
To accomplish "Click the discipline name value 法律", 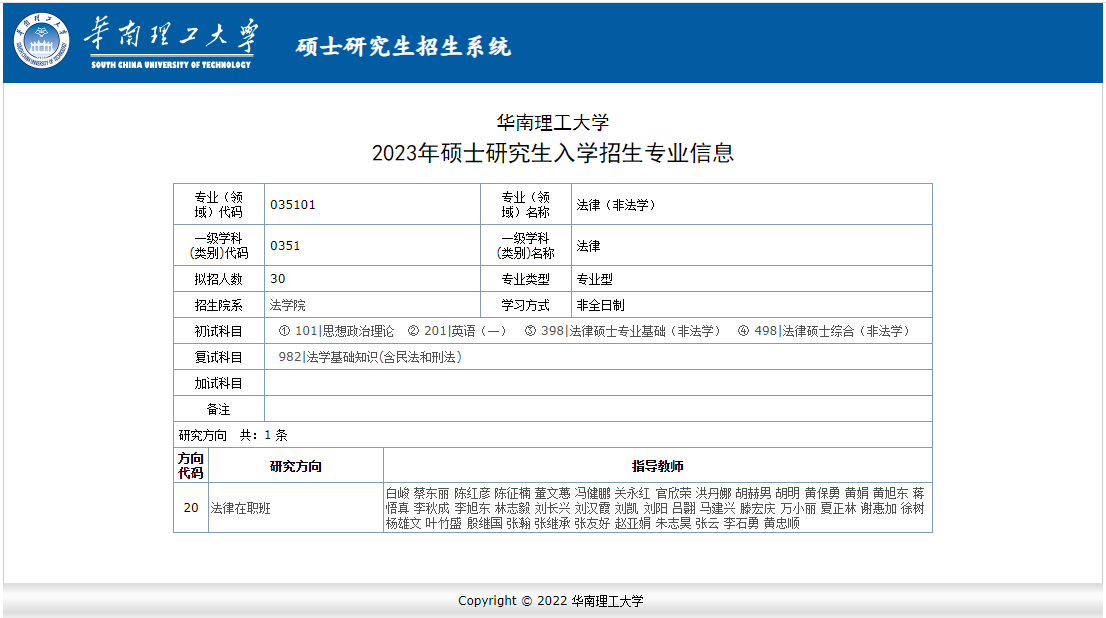I will [x=588, y=246].
